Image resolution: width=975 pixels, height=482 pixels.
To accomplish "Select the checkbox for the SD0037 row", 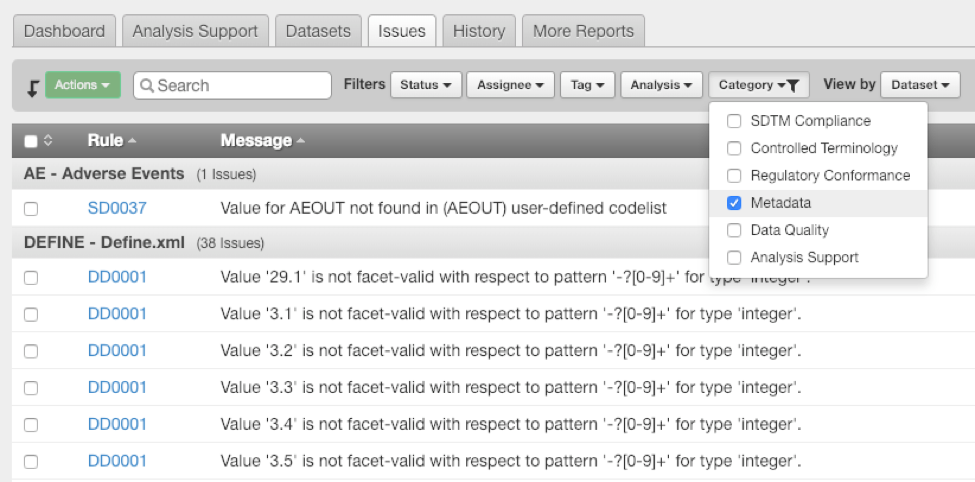I will (31, 209).
